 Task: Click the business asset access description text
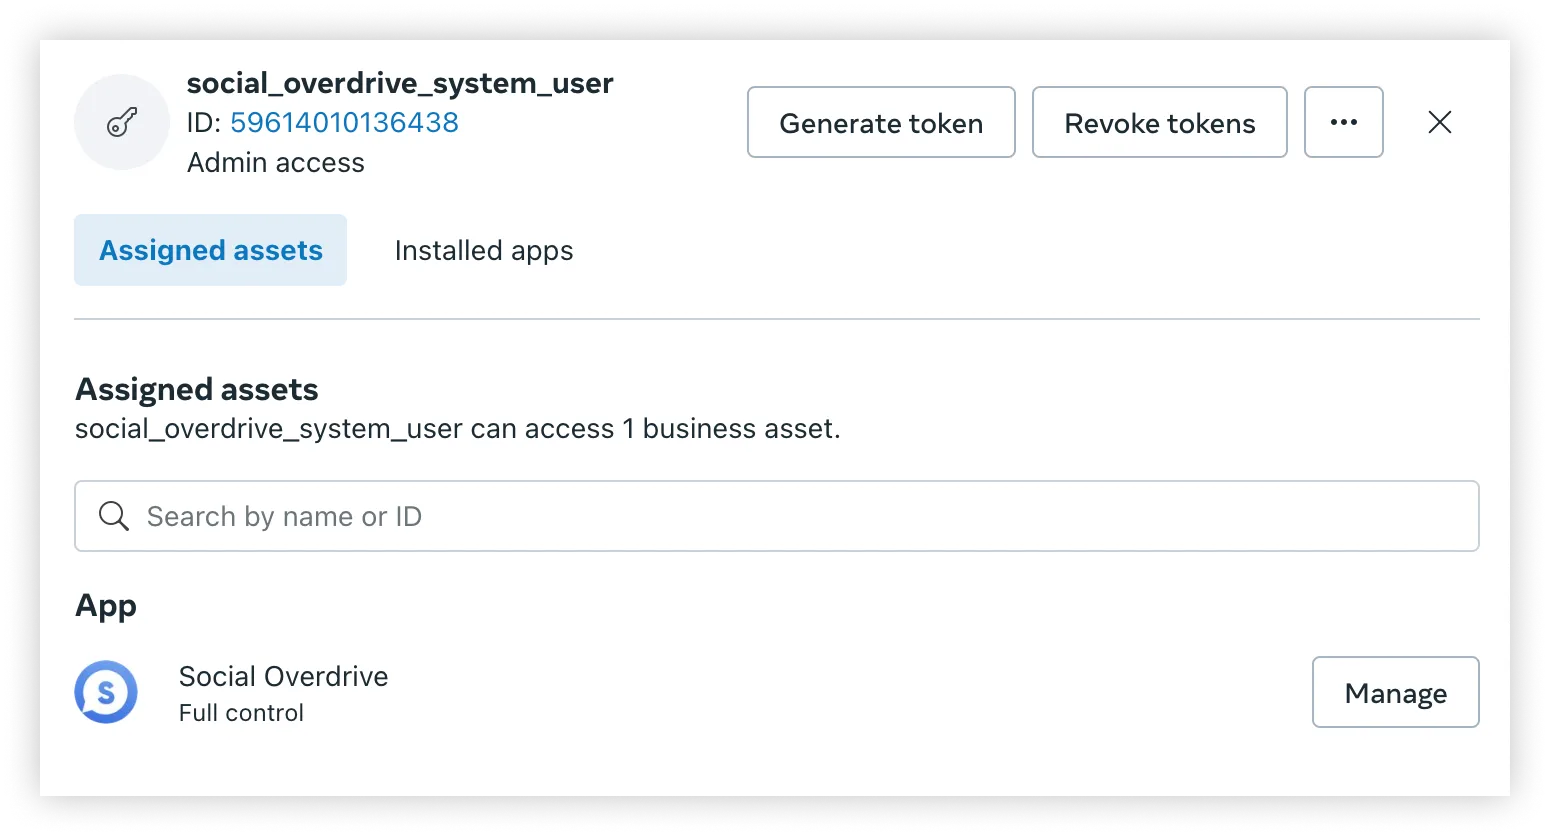tap(457, 428)
